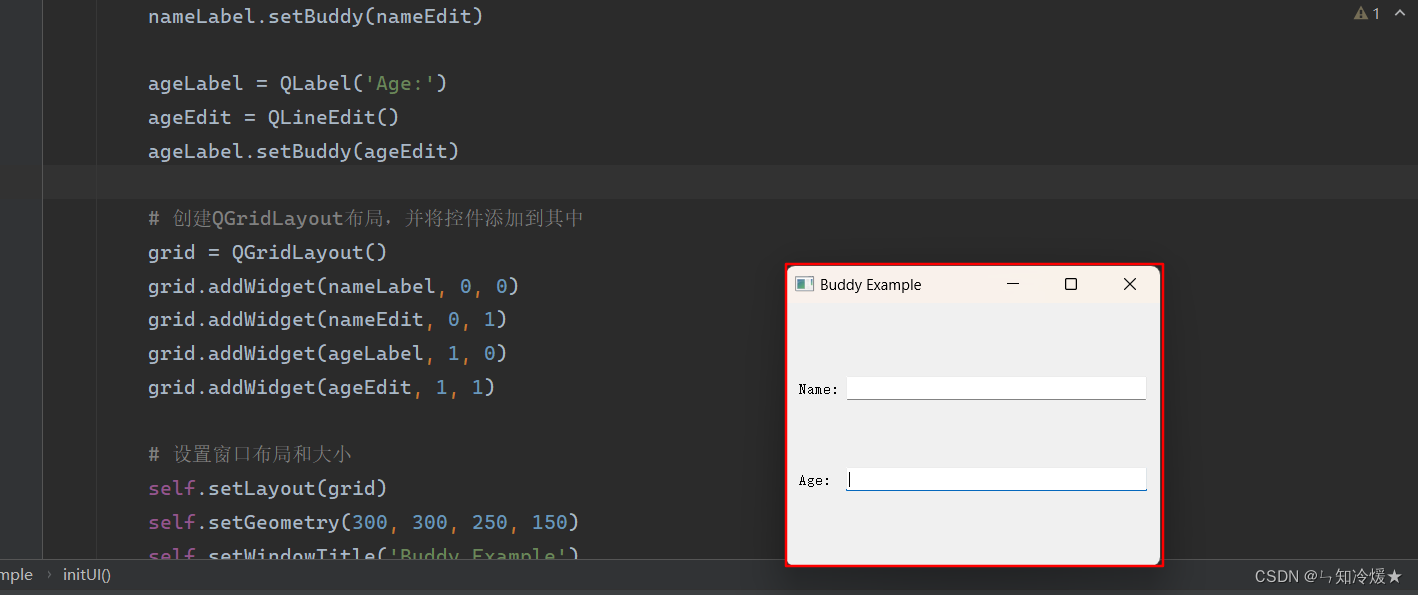
Task: Click the Buddy Example title bar text
Action: point(870,285)
